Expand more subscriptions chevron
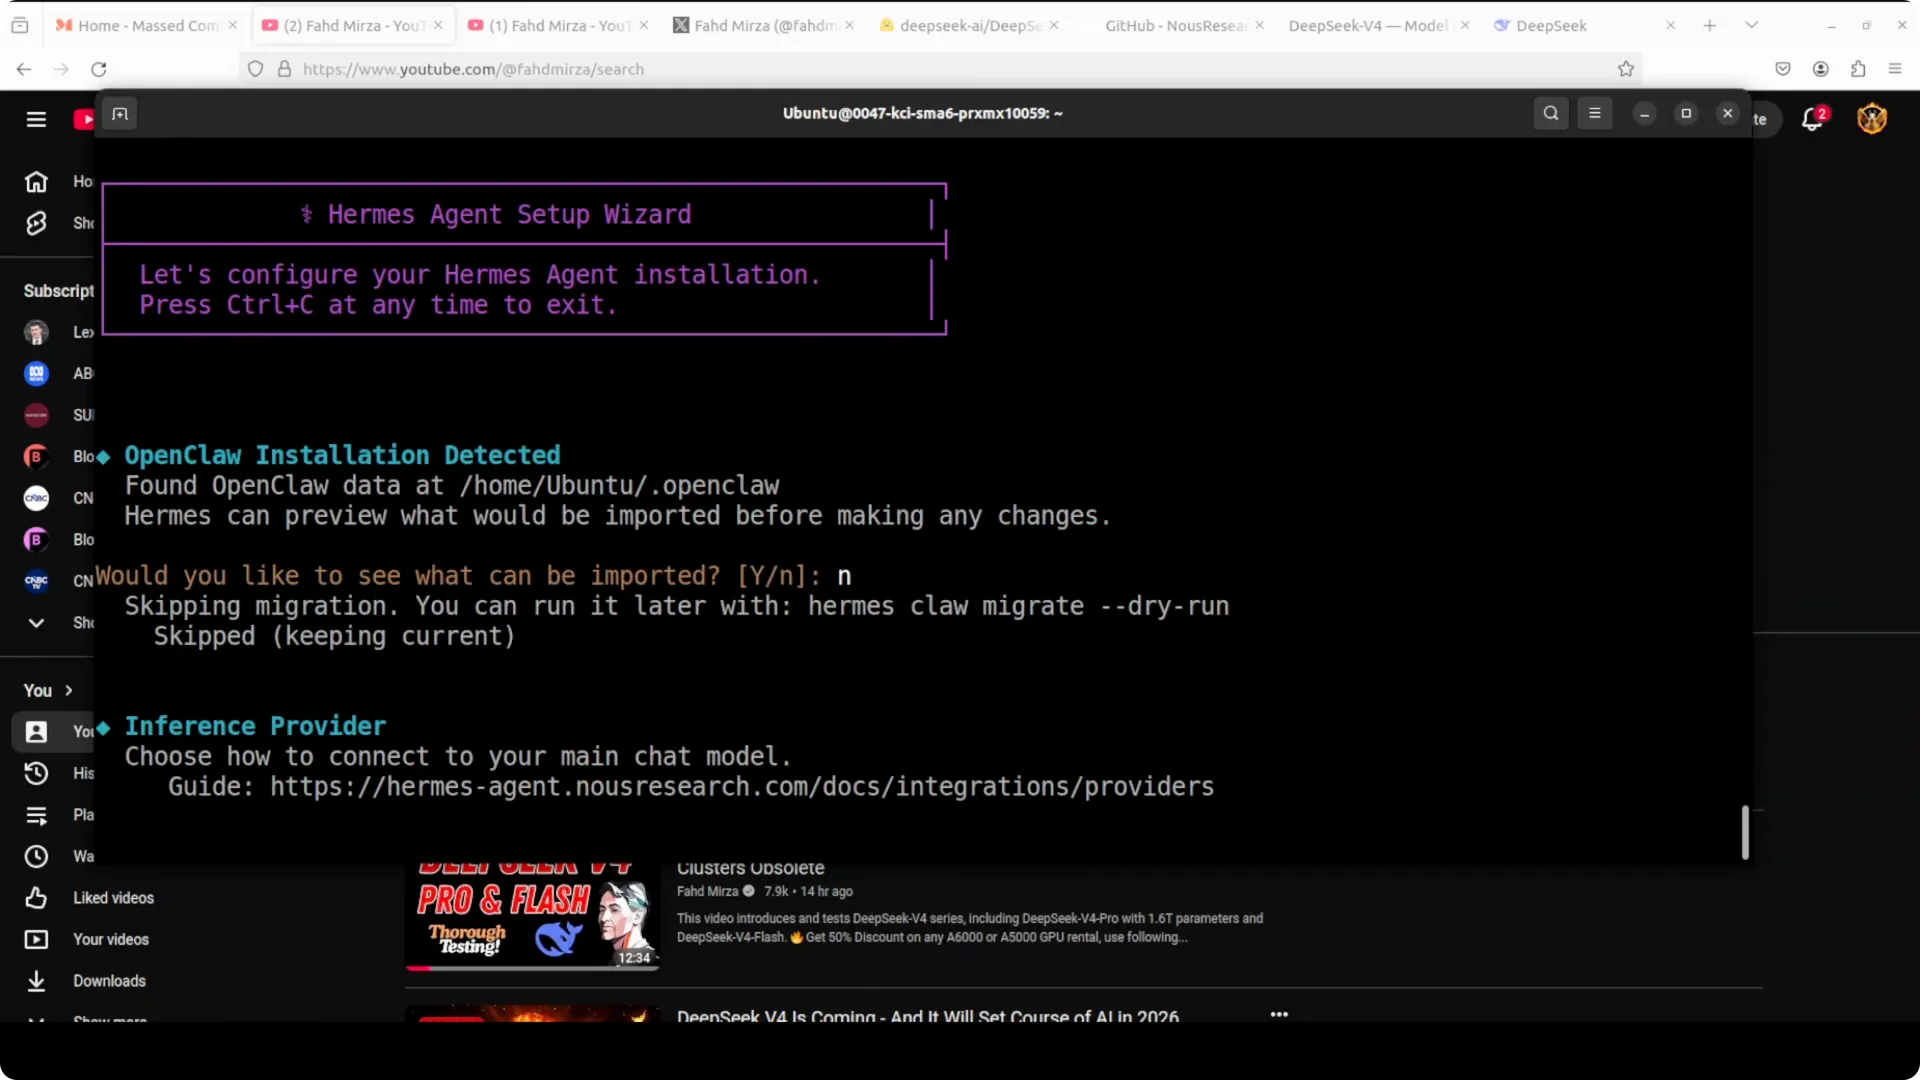Viewport: 1920px width, 1080px height. (36, 623)
